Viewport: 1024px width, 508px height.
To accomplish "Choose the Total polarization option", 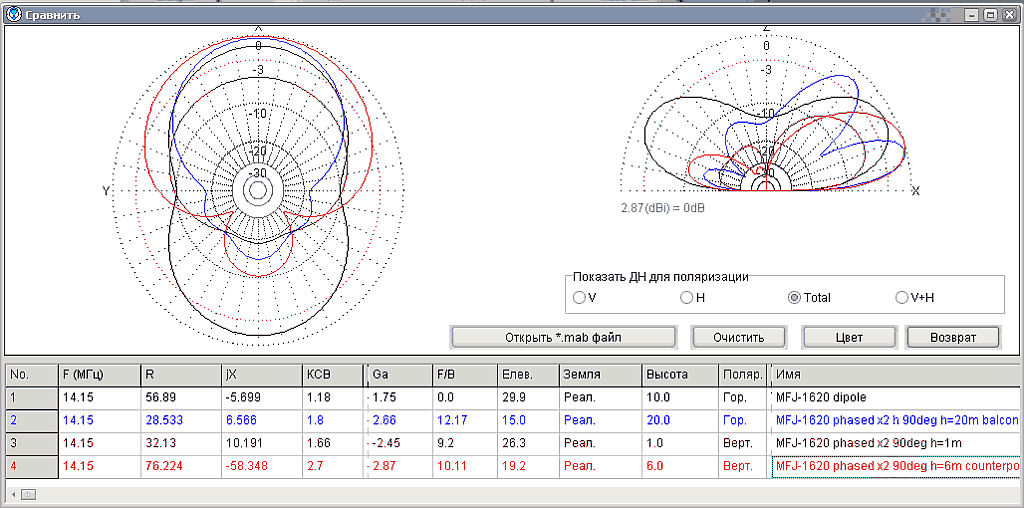I will pos(795,297).
